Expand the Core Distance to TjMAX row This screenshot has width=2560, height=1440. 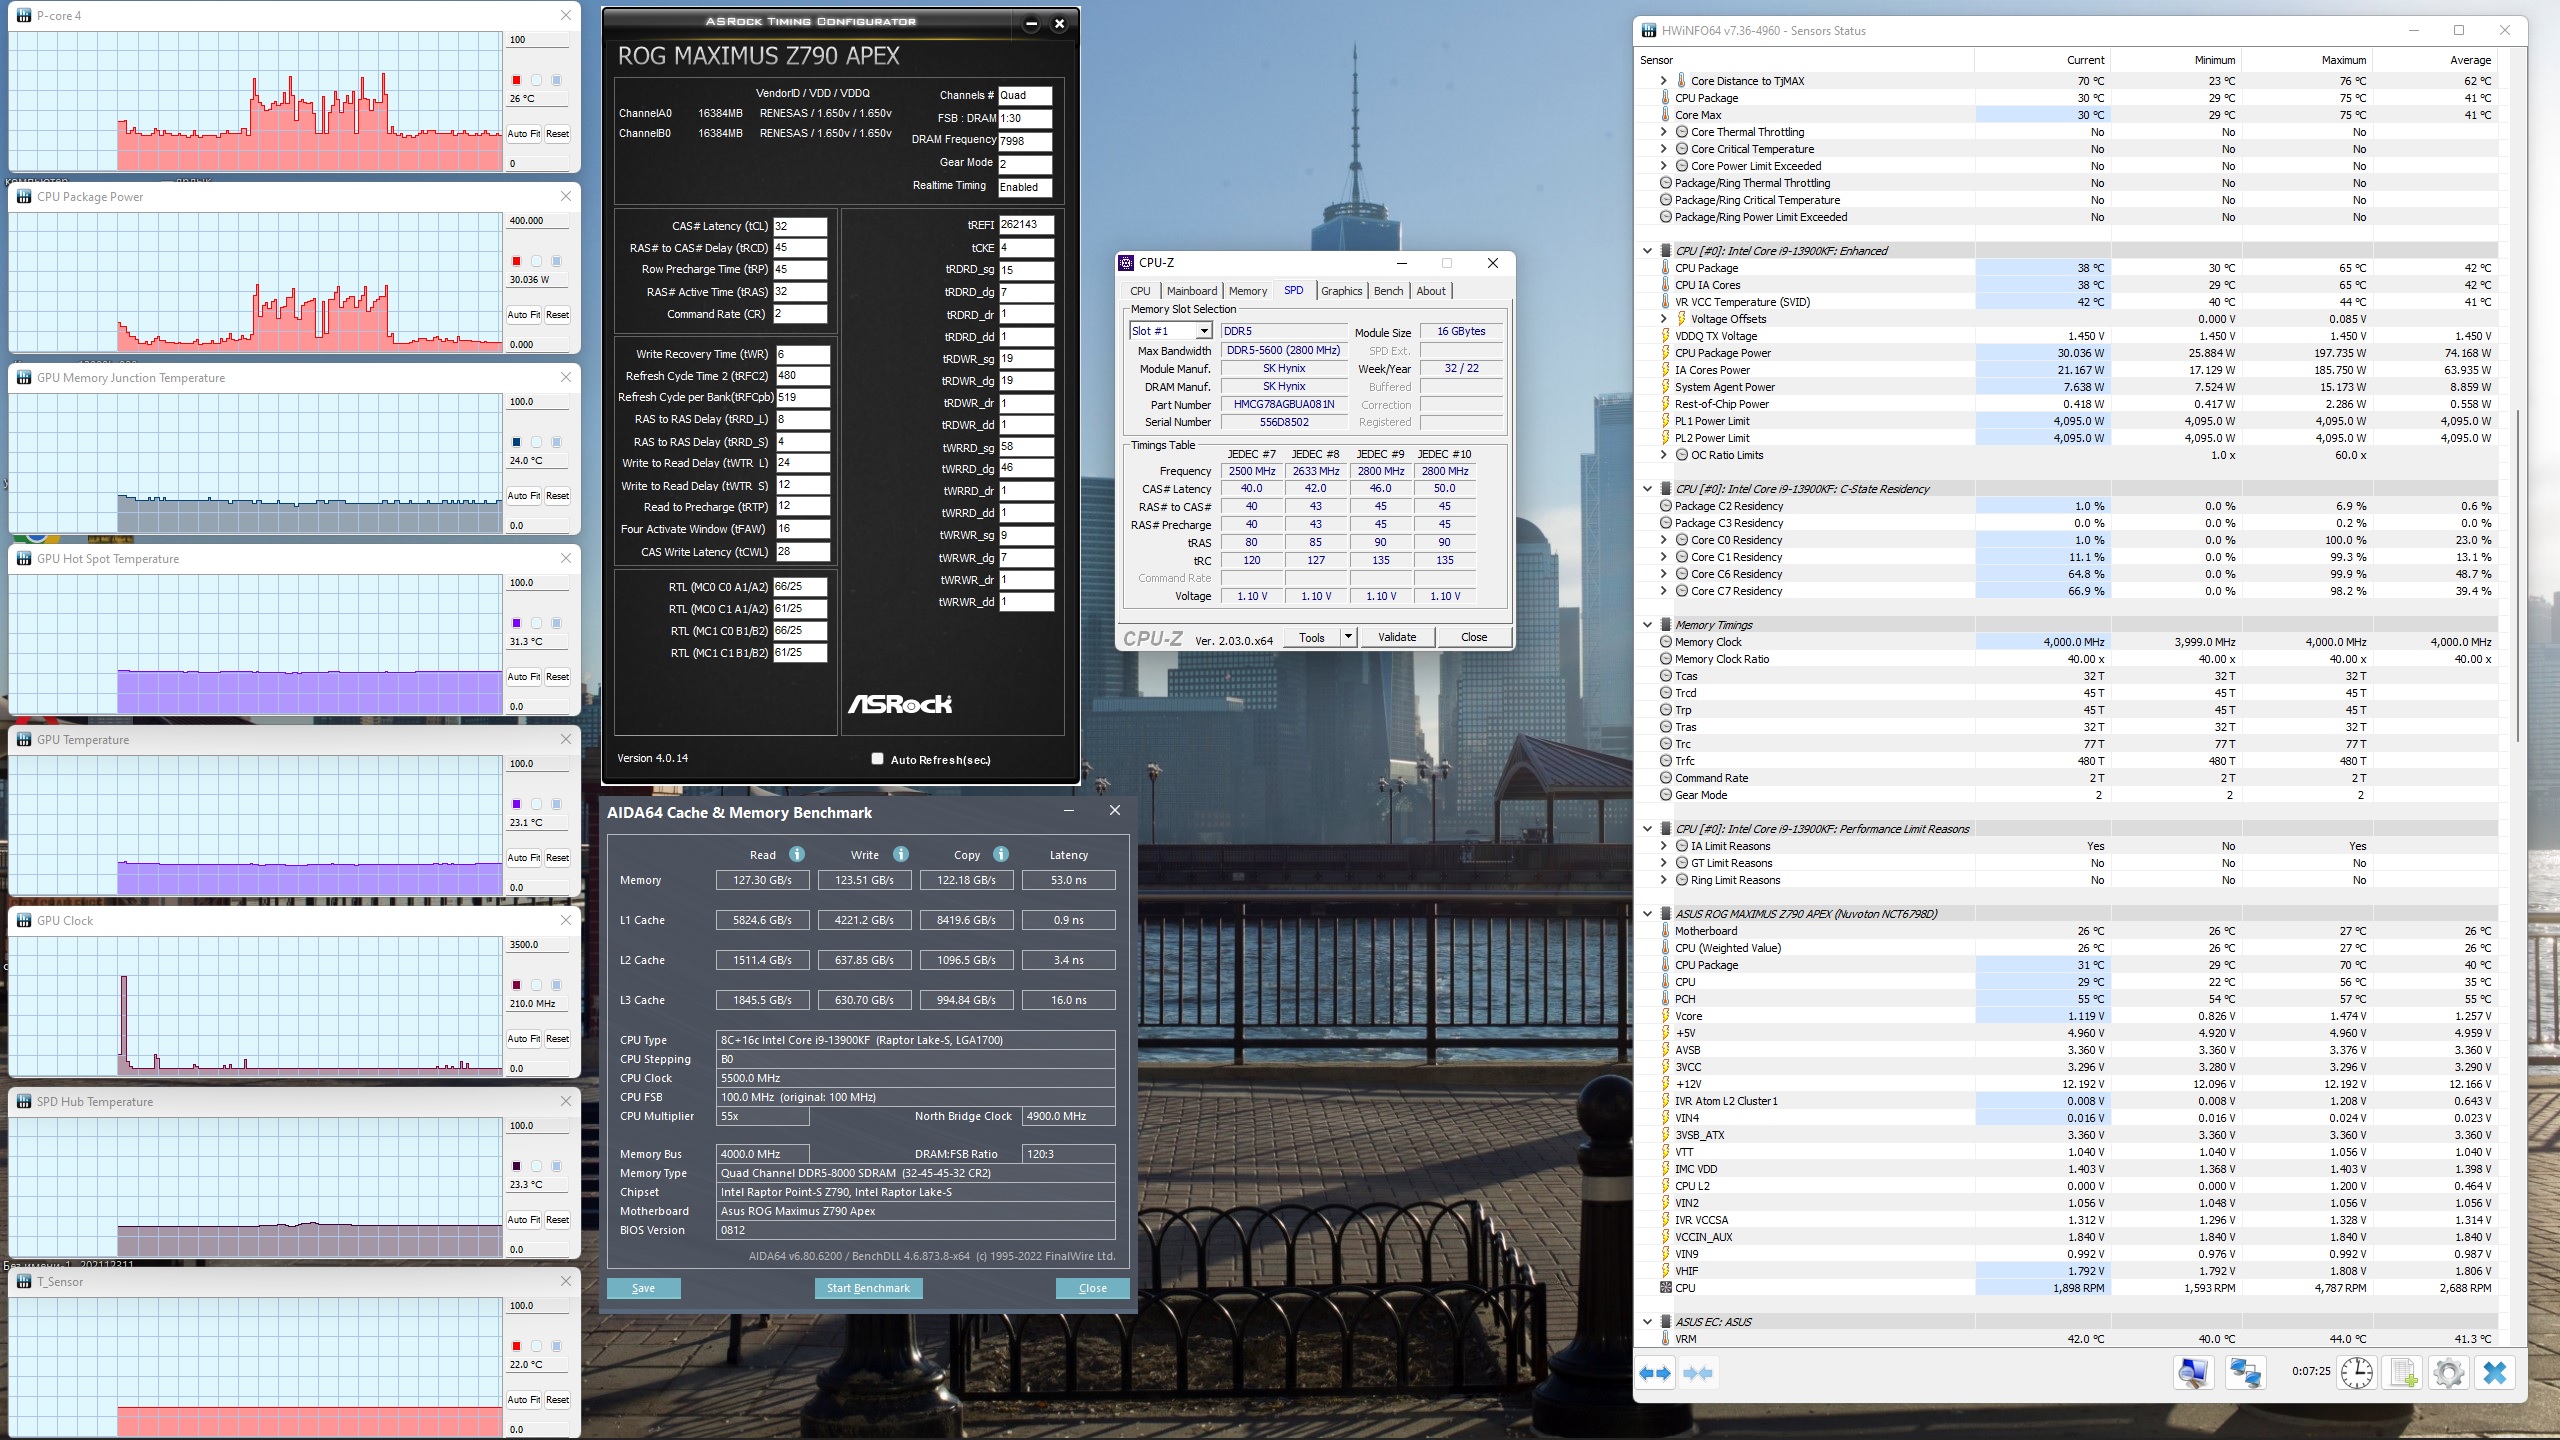click(x=1664, y=81)
